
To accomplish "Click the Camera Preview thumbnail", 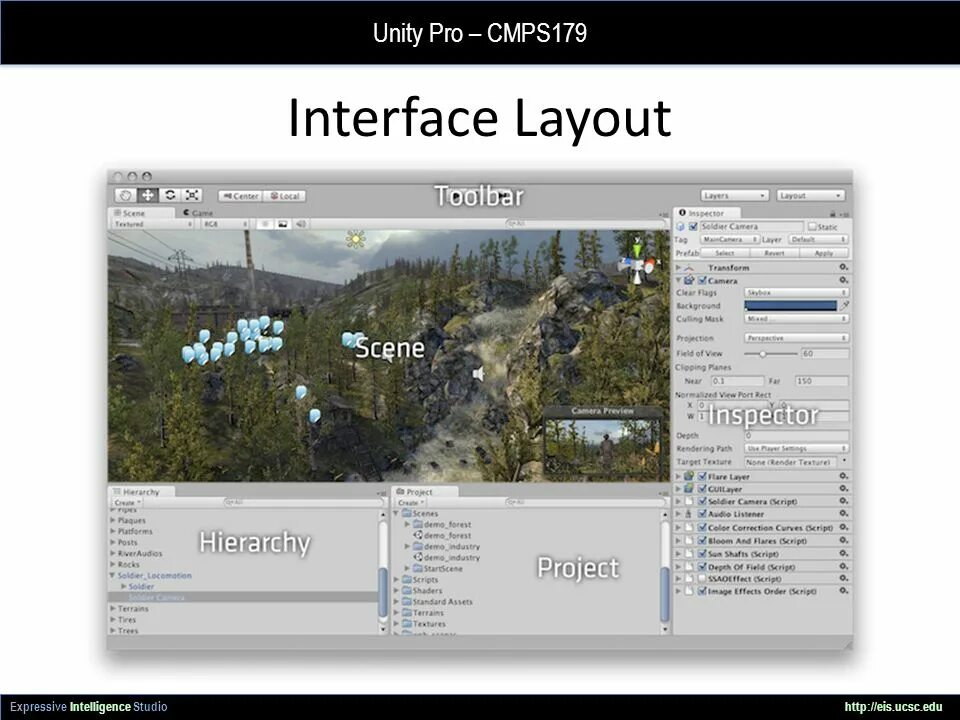I will (602, 447).
